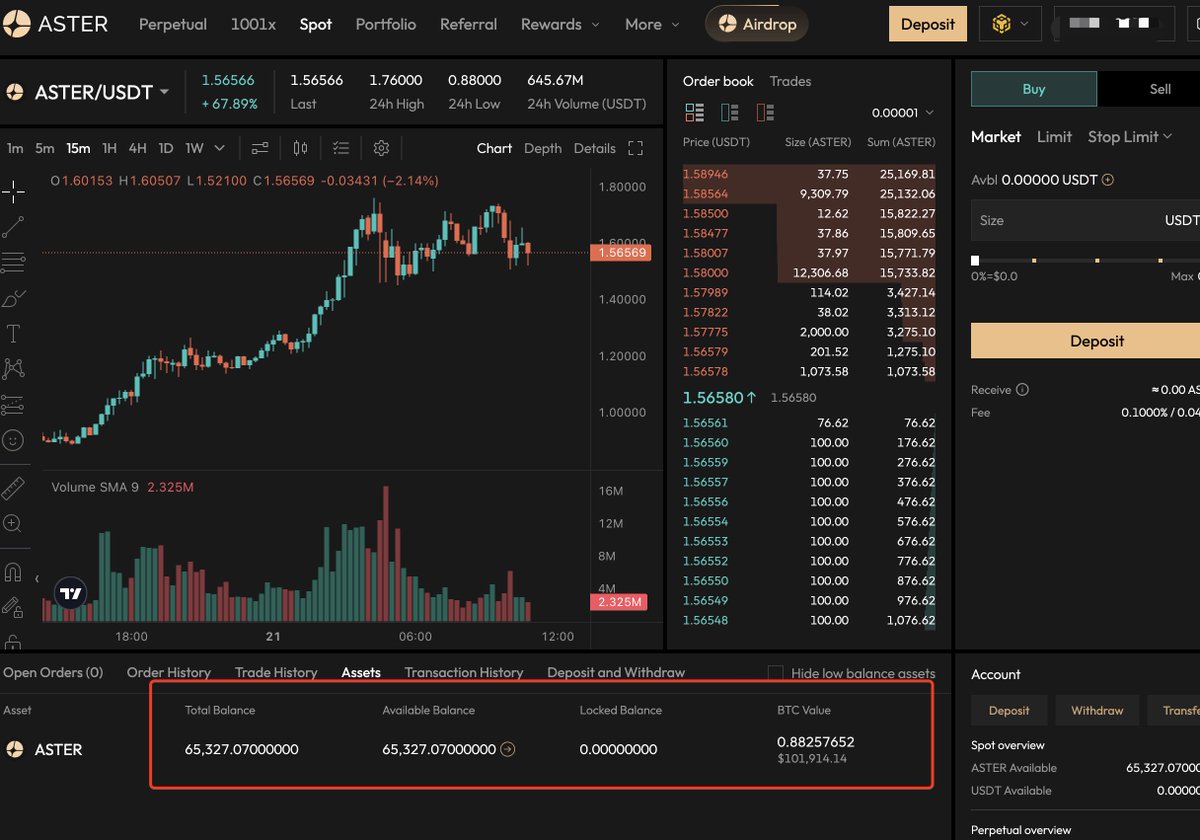This screenshot has height=840, width=1200.
Task: Open the chart checklist templates icon
Action: click(341, 148)
